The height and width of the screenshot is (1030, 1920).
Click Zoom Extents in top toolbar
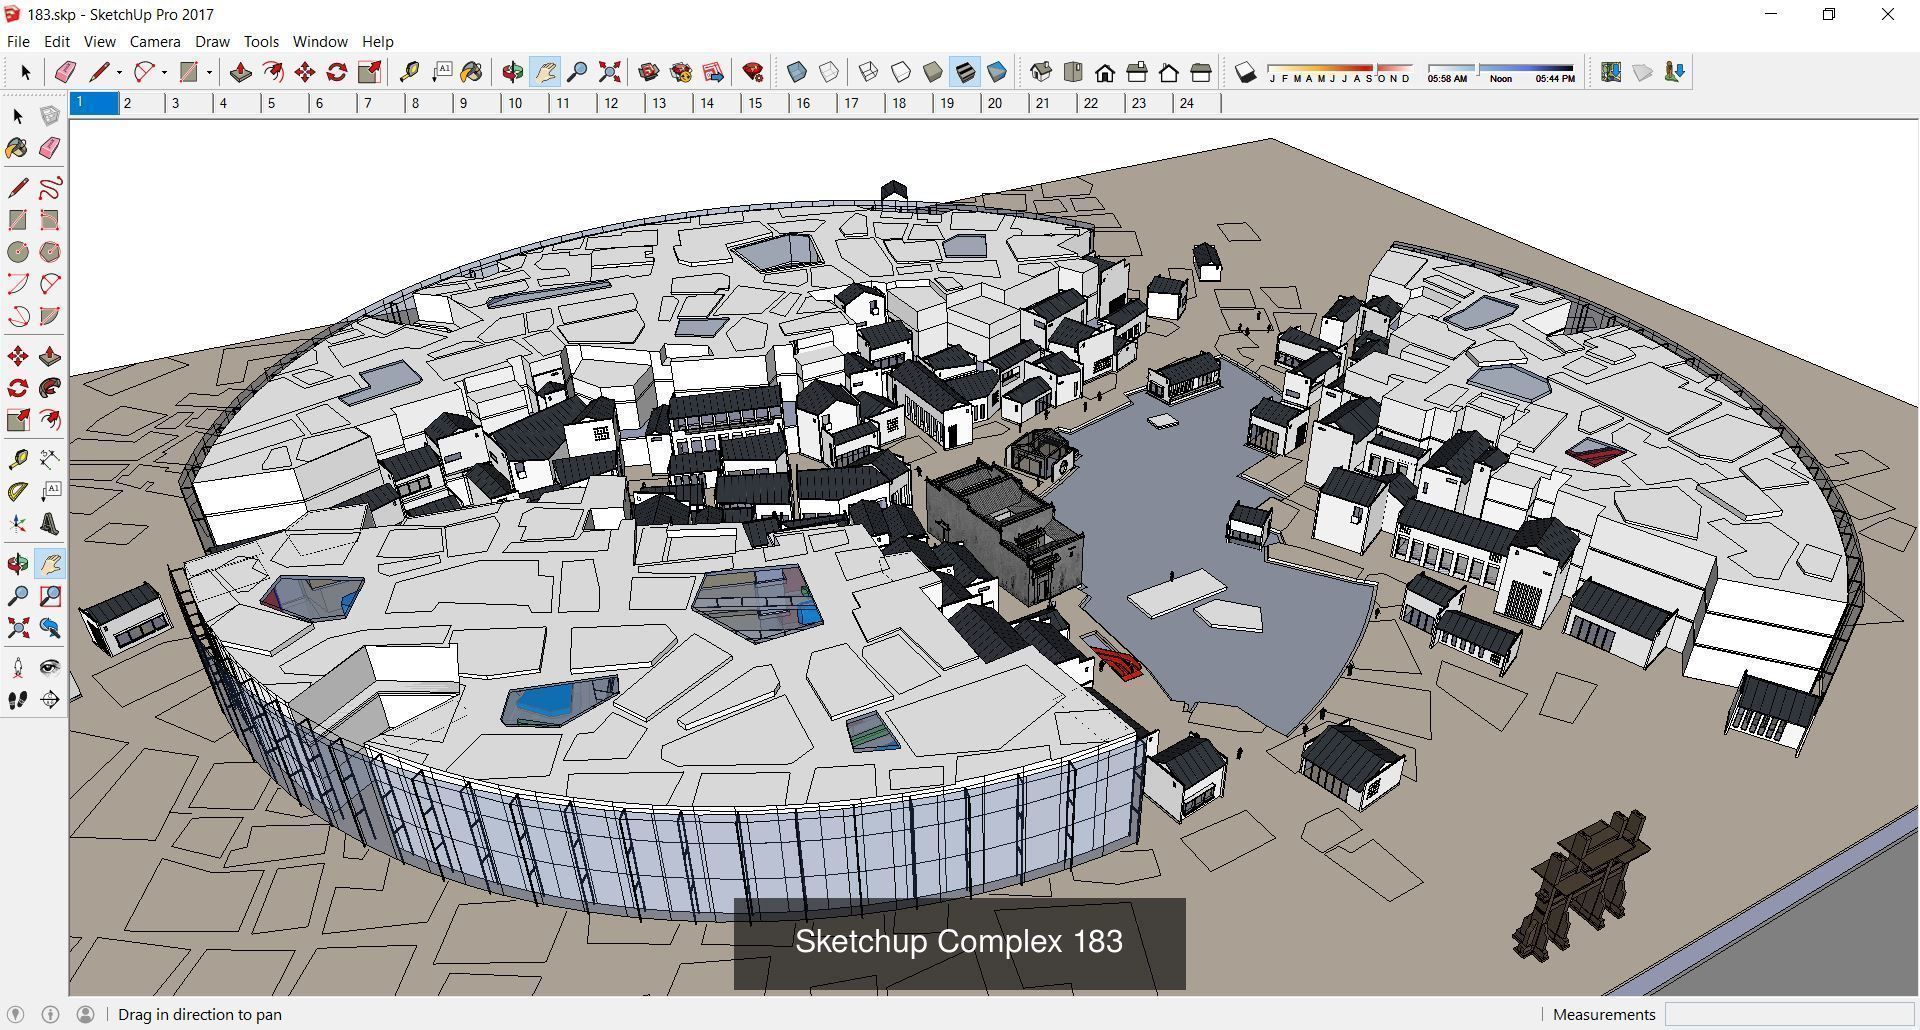click(609, 72)
